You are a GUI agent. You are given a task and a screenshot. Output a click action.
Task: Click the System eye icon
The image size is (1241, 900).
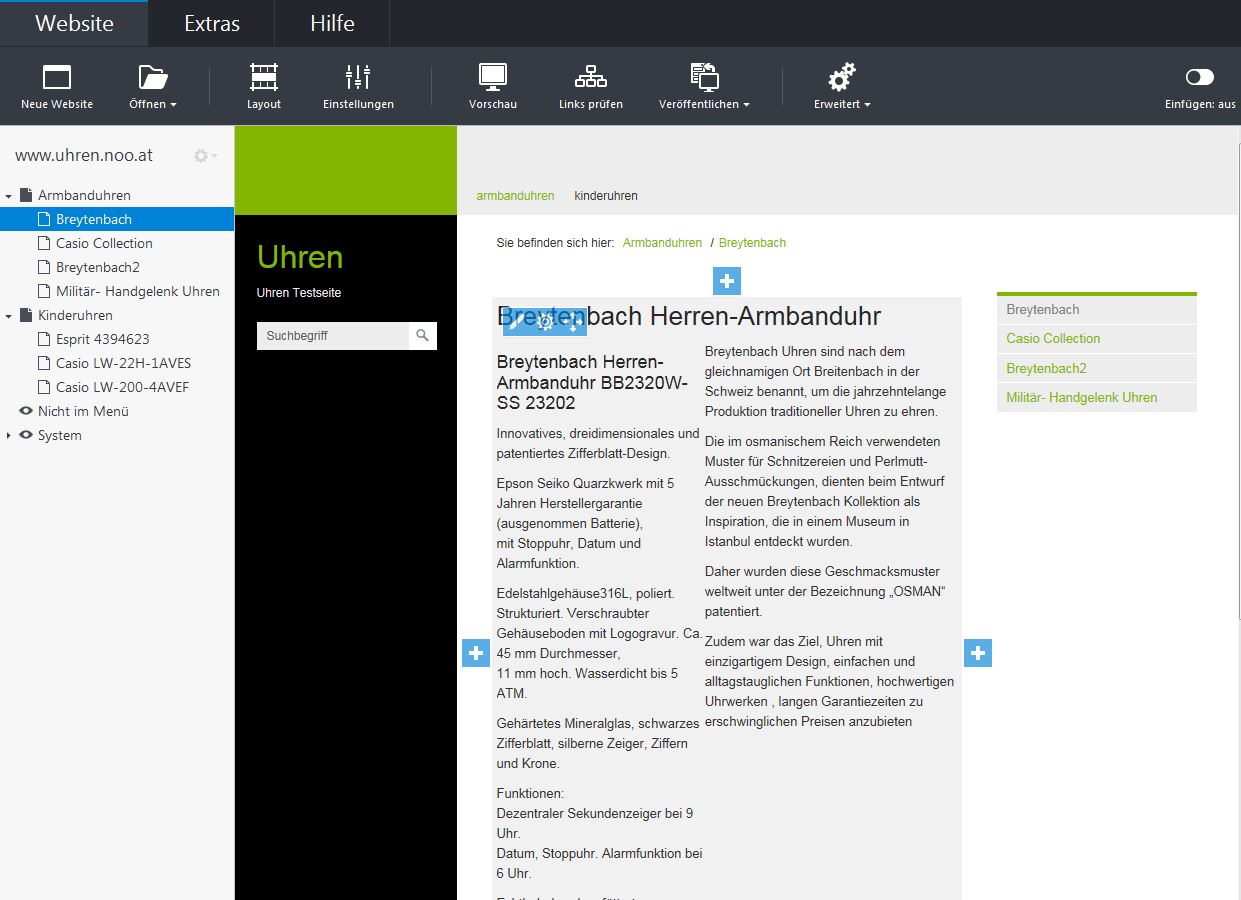[26, 435]
